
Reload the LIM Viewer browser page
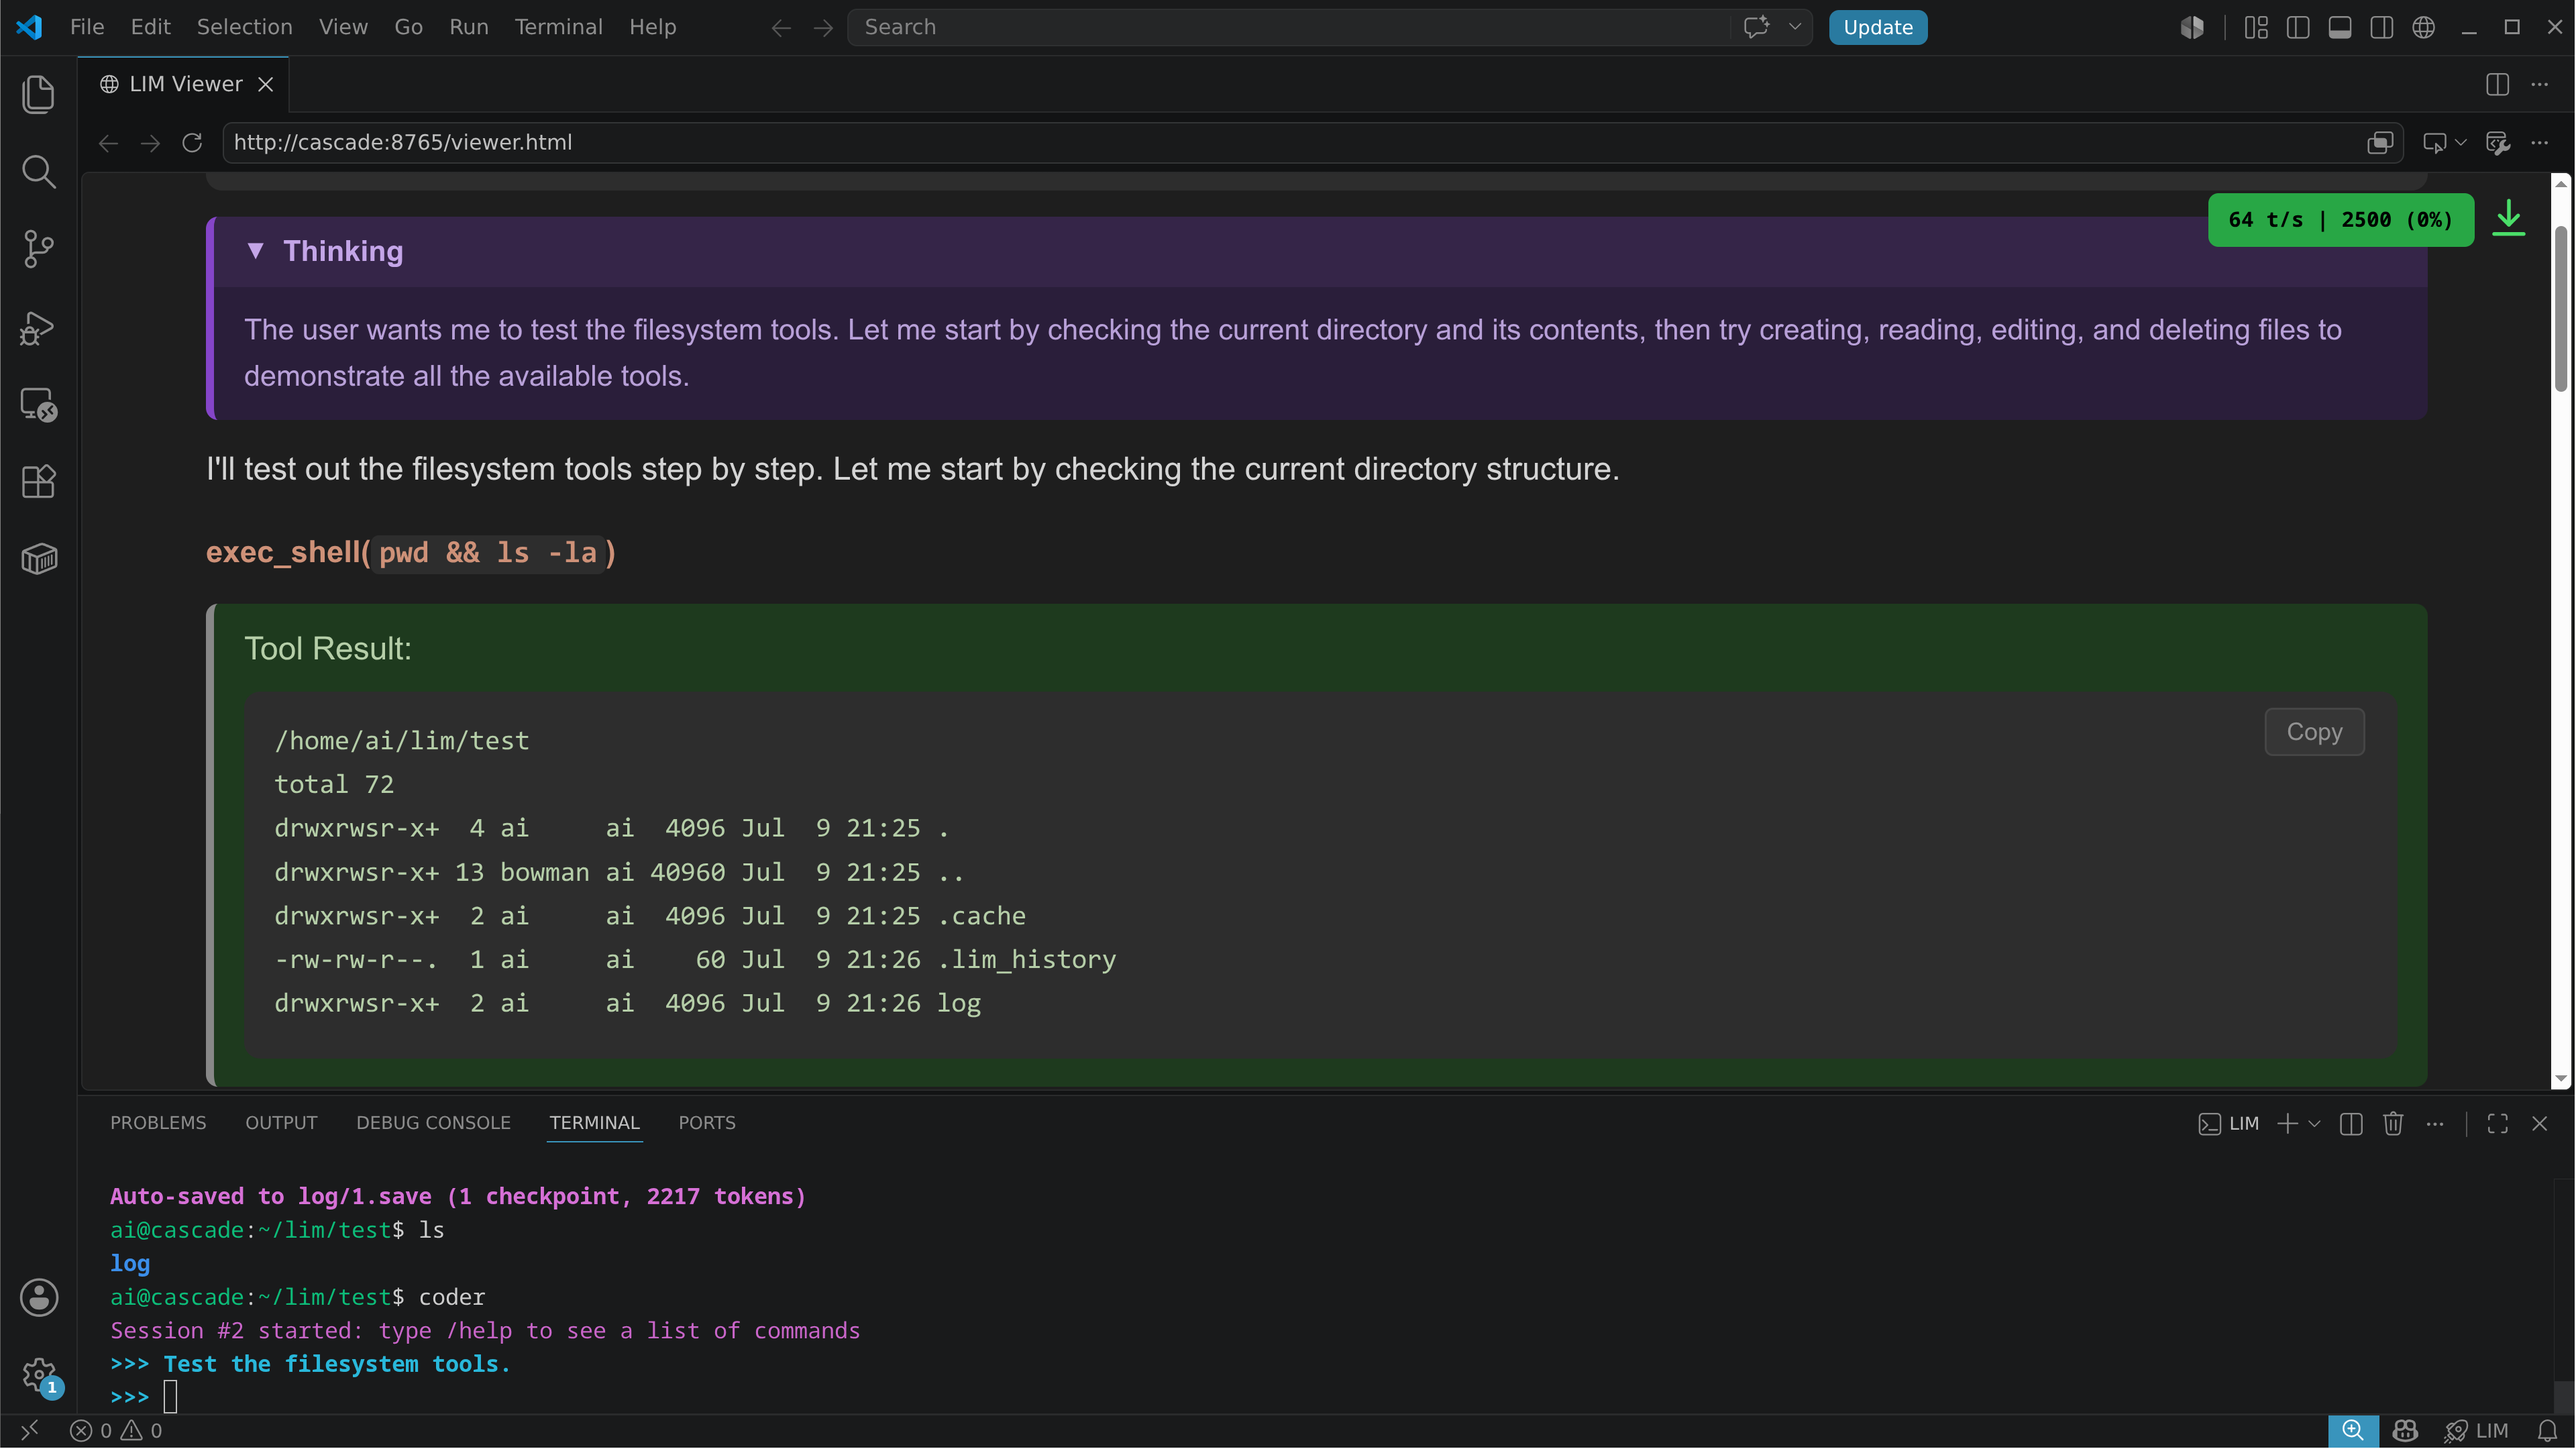[192, 143]
